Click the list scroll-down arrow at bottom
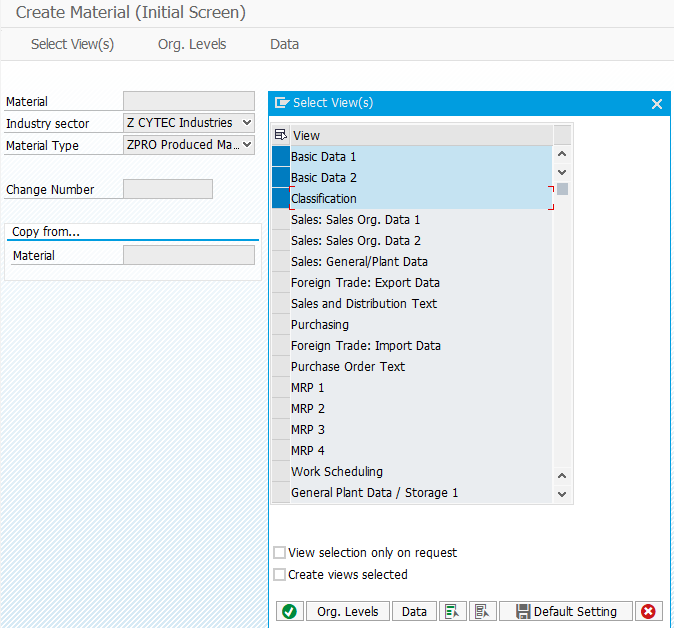The height and width of the screenshot is (628, 674). 562,494
